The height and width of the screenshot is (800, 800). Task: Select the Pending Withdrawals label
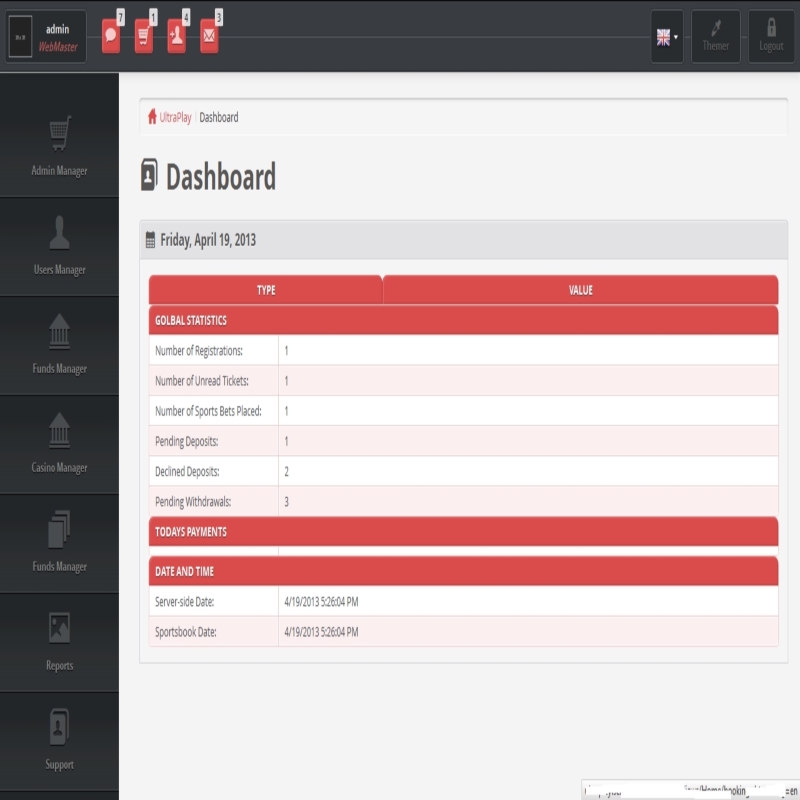193,502
